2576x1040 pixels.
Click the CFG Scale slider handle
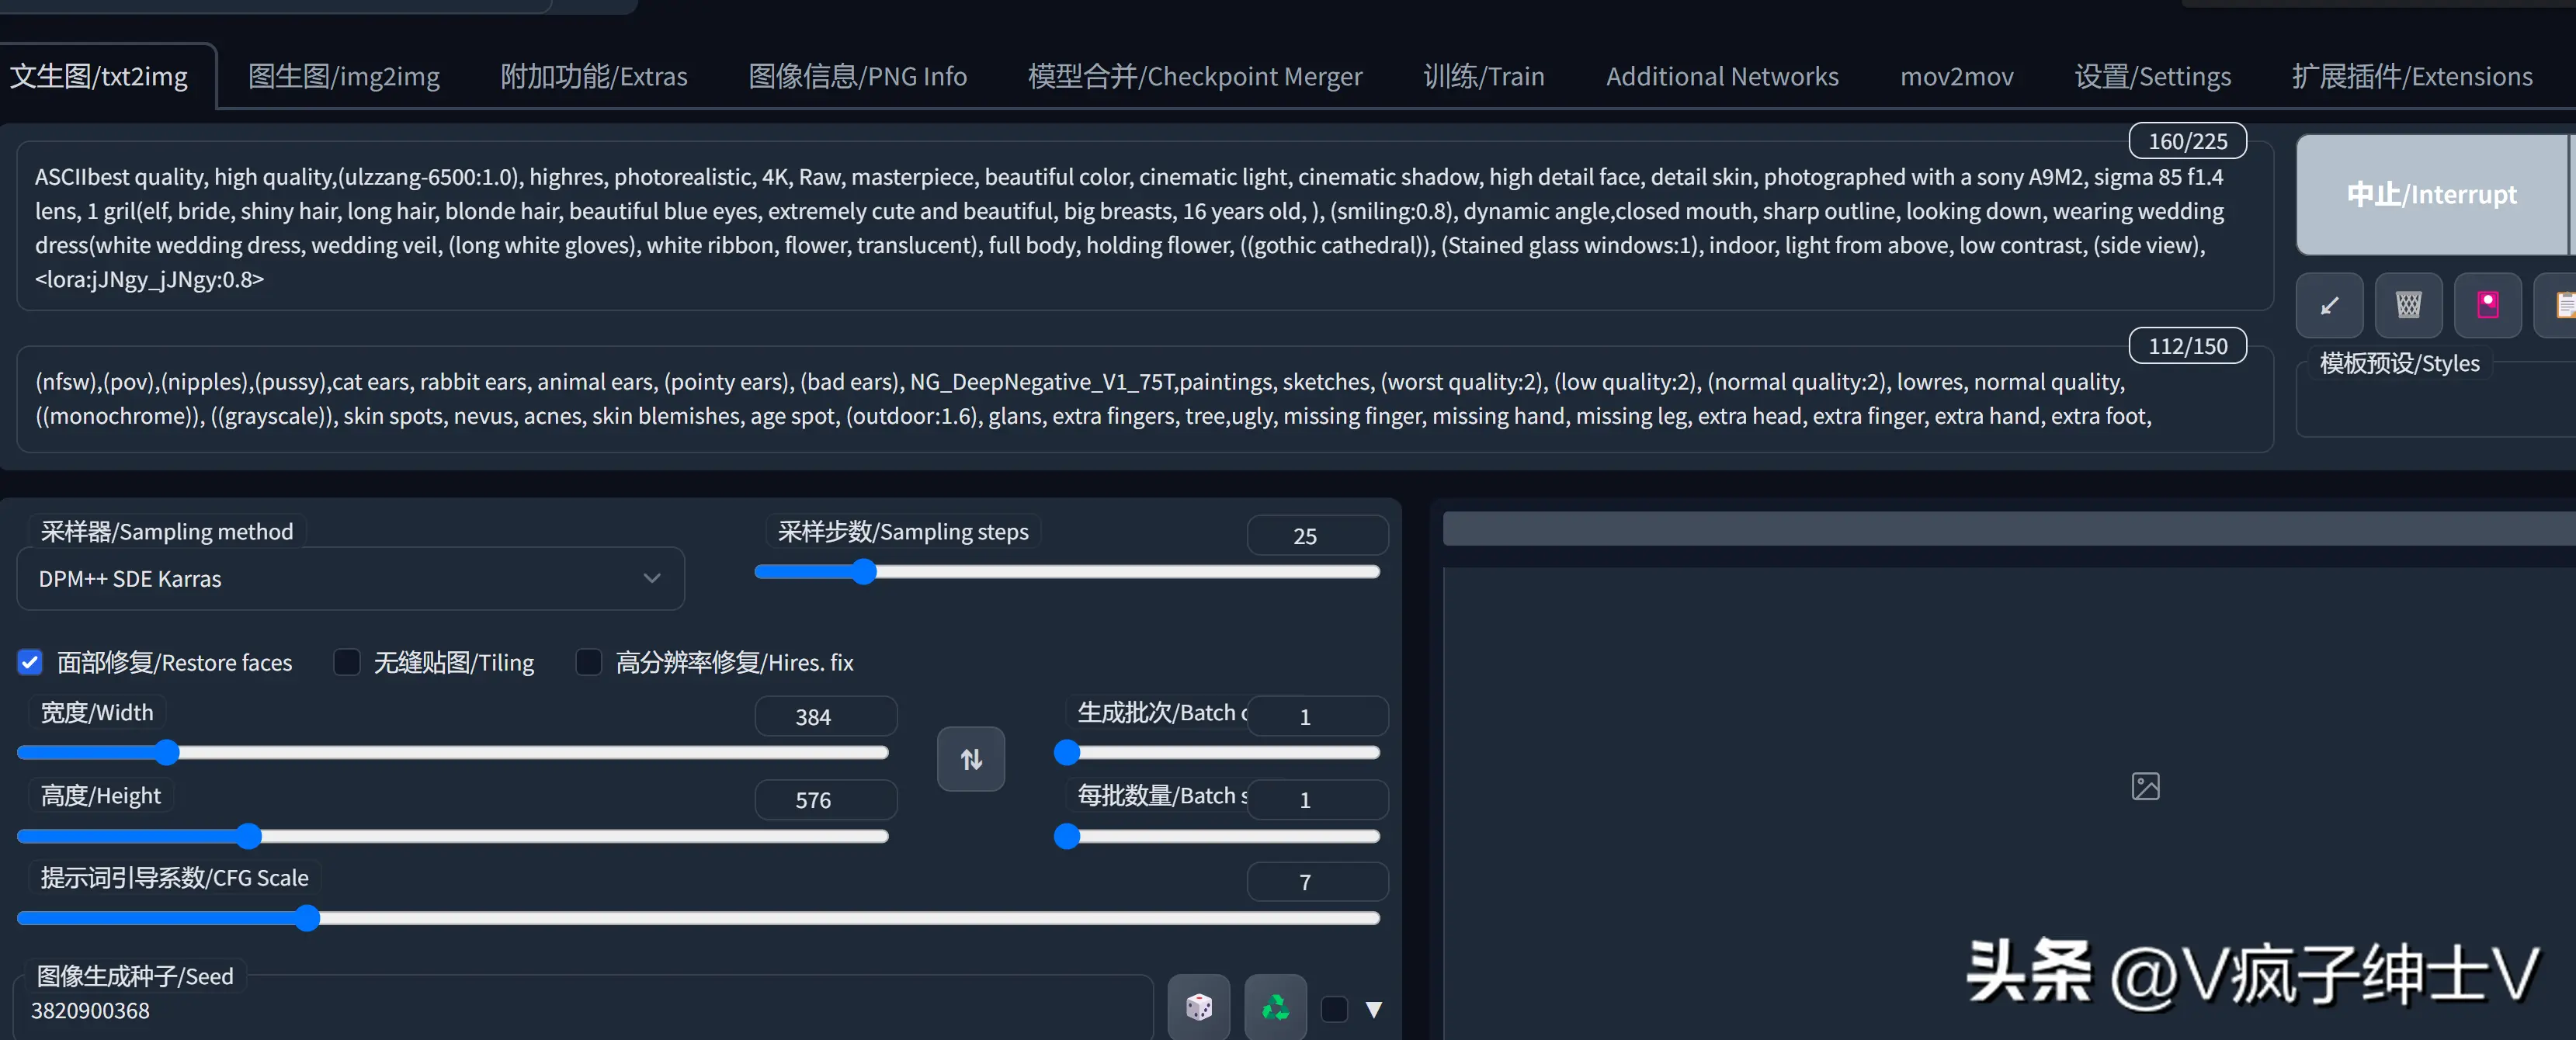coord(307,918)
